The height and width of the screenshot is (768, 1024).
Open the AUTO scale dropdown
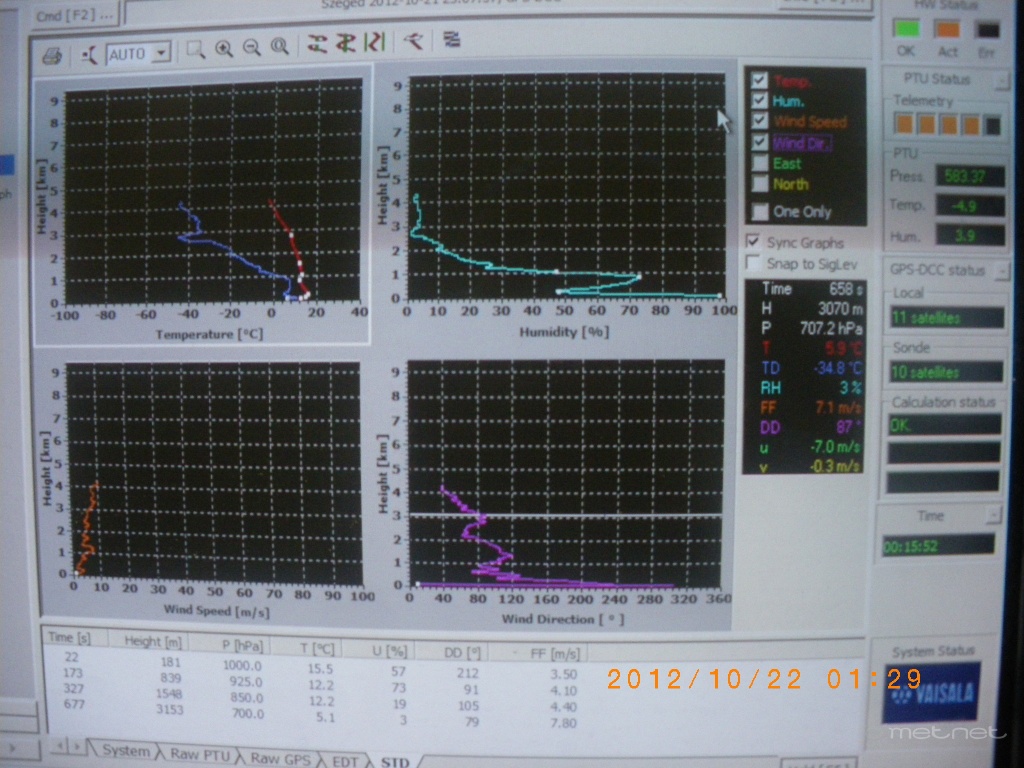(x=162, y=52)
